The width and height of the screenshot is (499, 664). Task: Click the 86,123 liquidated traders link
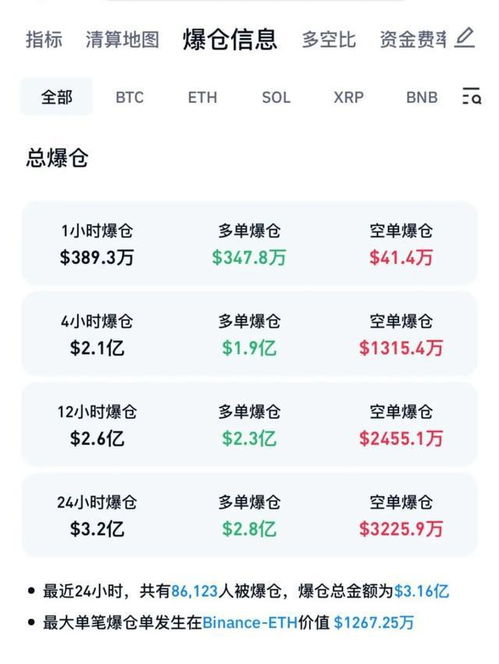[x=194, y=591]
